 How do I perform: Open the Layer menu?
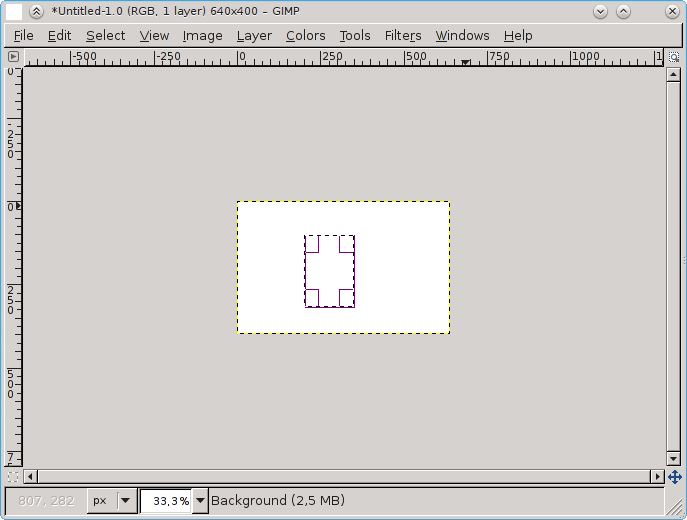(254, 35)
